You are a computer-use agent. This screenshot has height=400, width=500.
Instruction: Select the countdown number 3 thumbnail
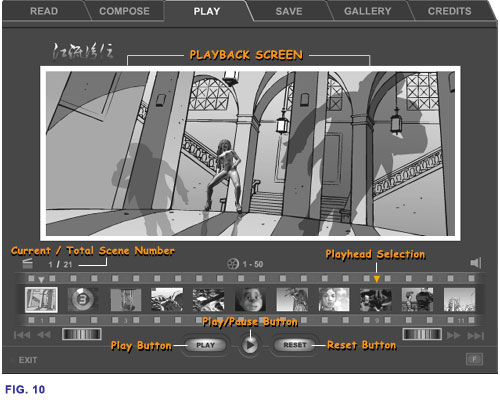tap(82, 300)
